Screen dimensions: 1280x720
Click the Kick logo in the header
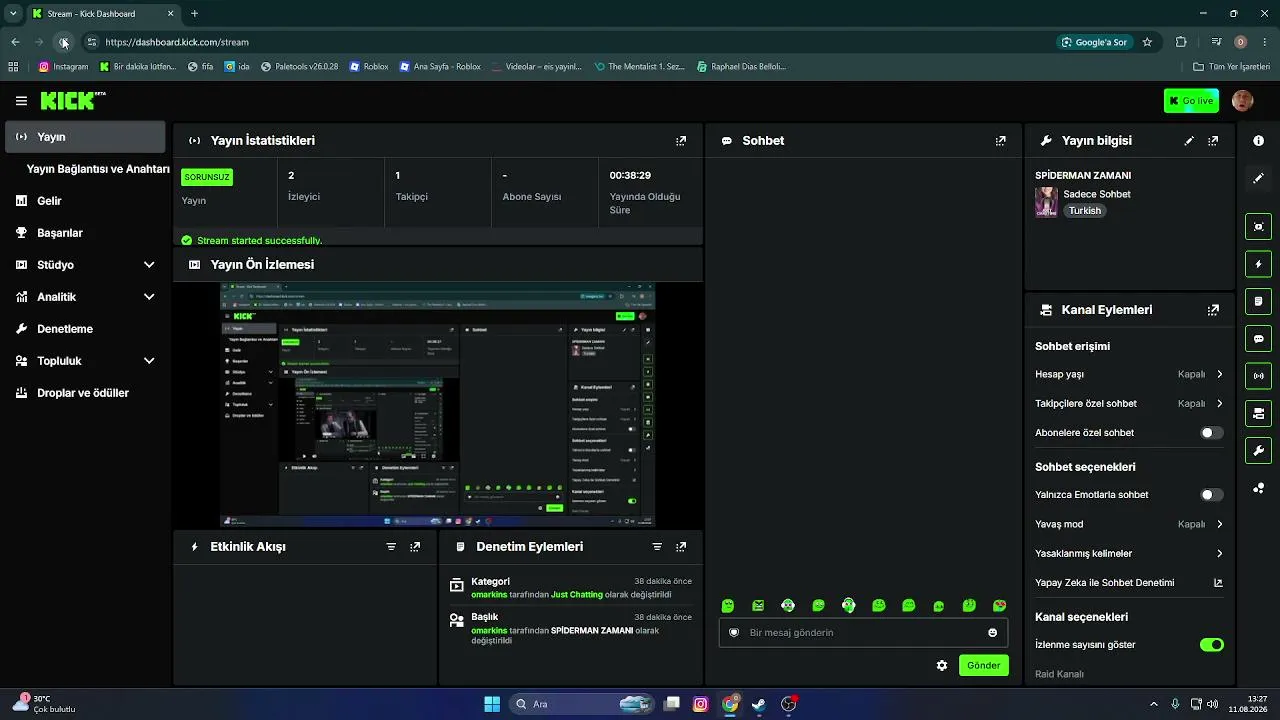(x=73, y=100)
